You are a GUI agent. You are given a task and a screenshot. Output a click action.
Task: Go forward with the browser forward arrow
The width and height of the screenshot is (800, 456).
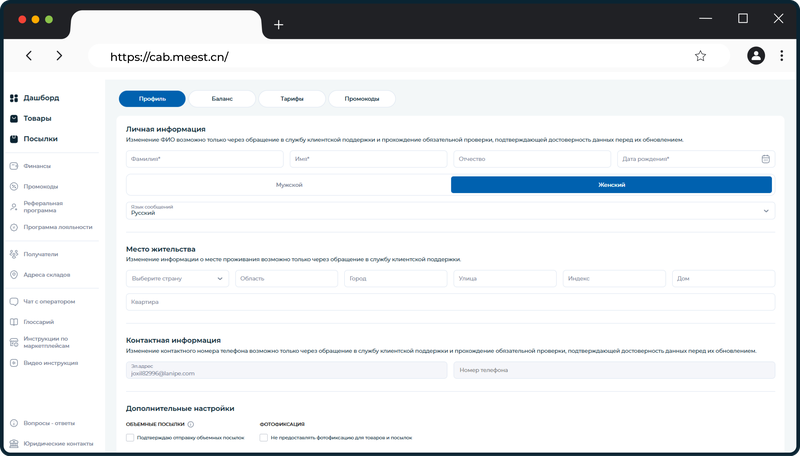tap(59, 56)
